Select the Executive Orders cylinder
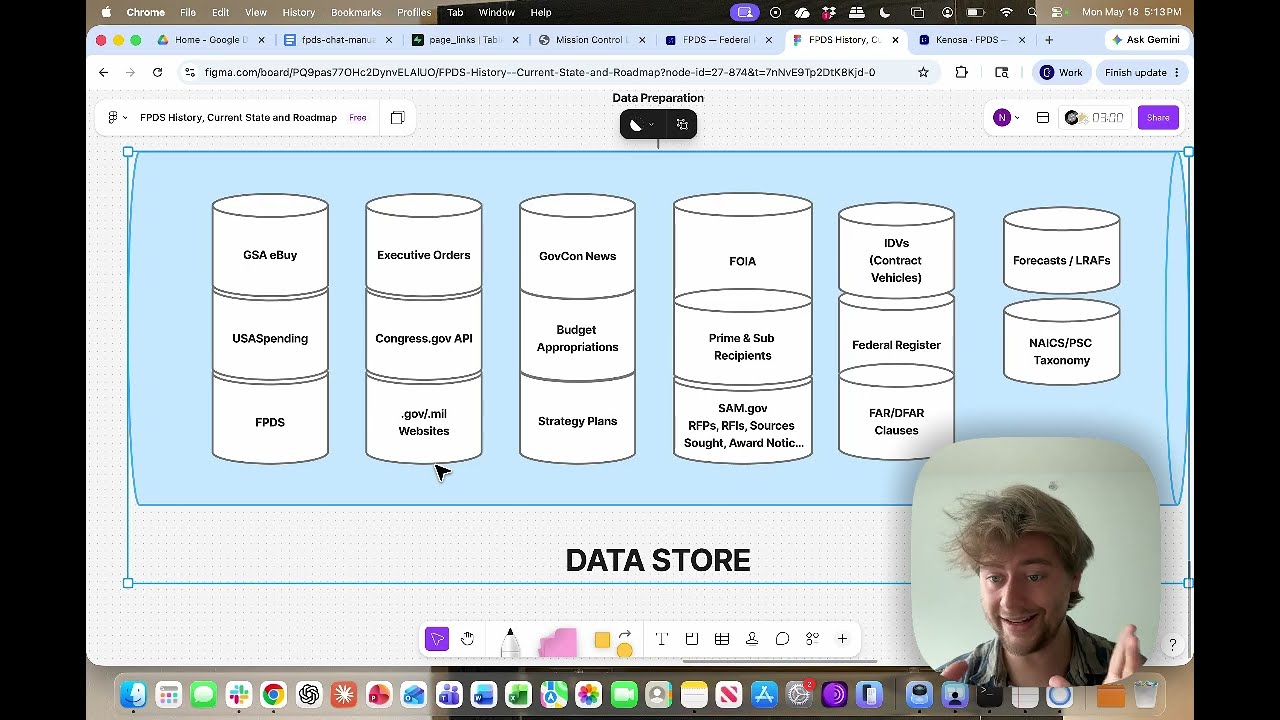This screenshot has height=720, width=1280. [424, 247]
